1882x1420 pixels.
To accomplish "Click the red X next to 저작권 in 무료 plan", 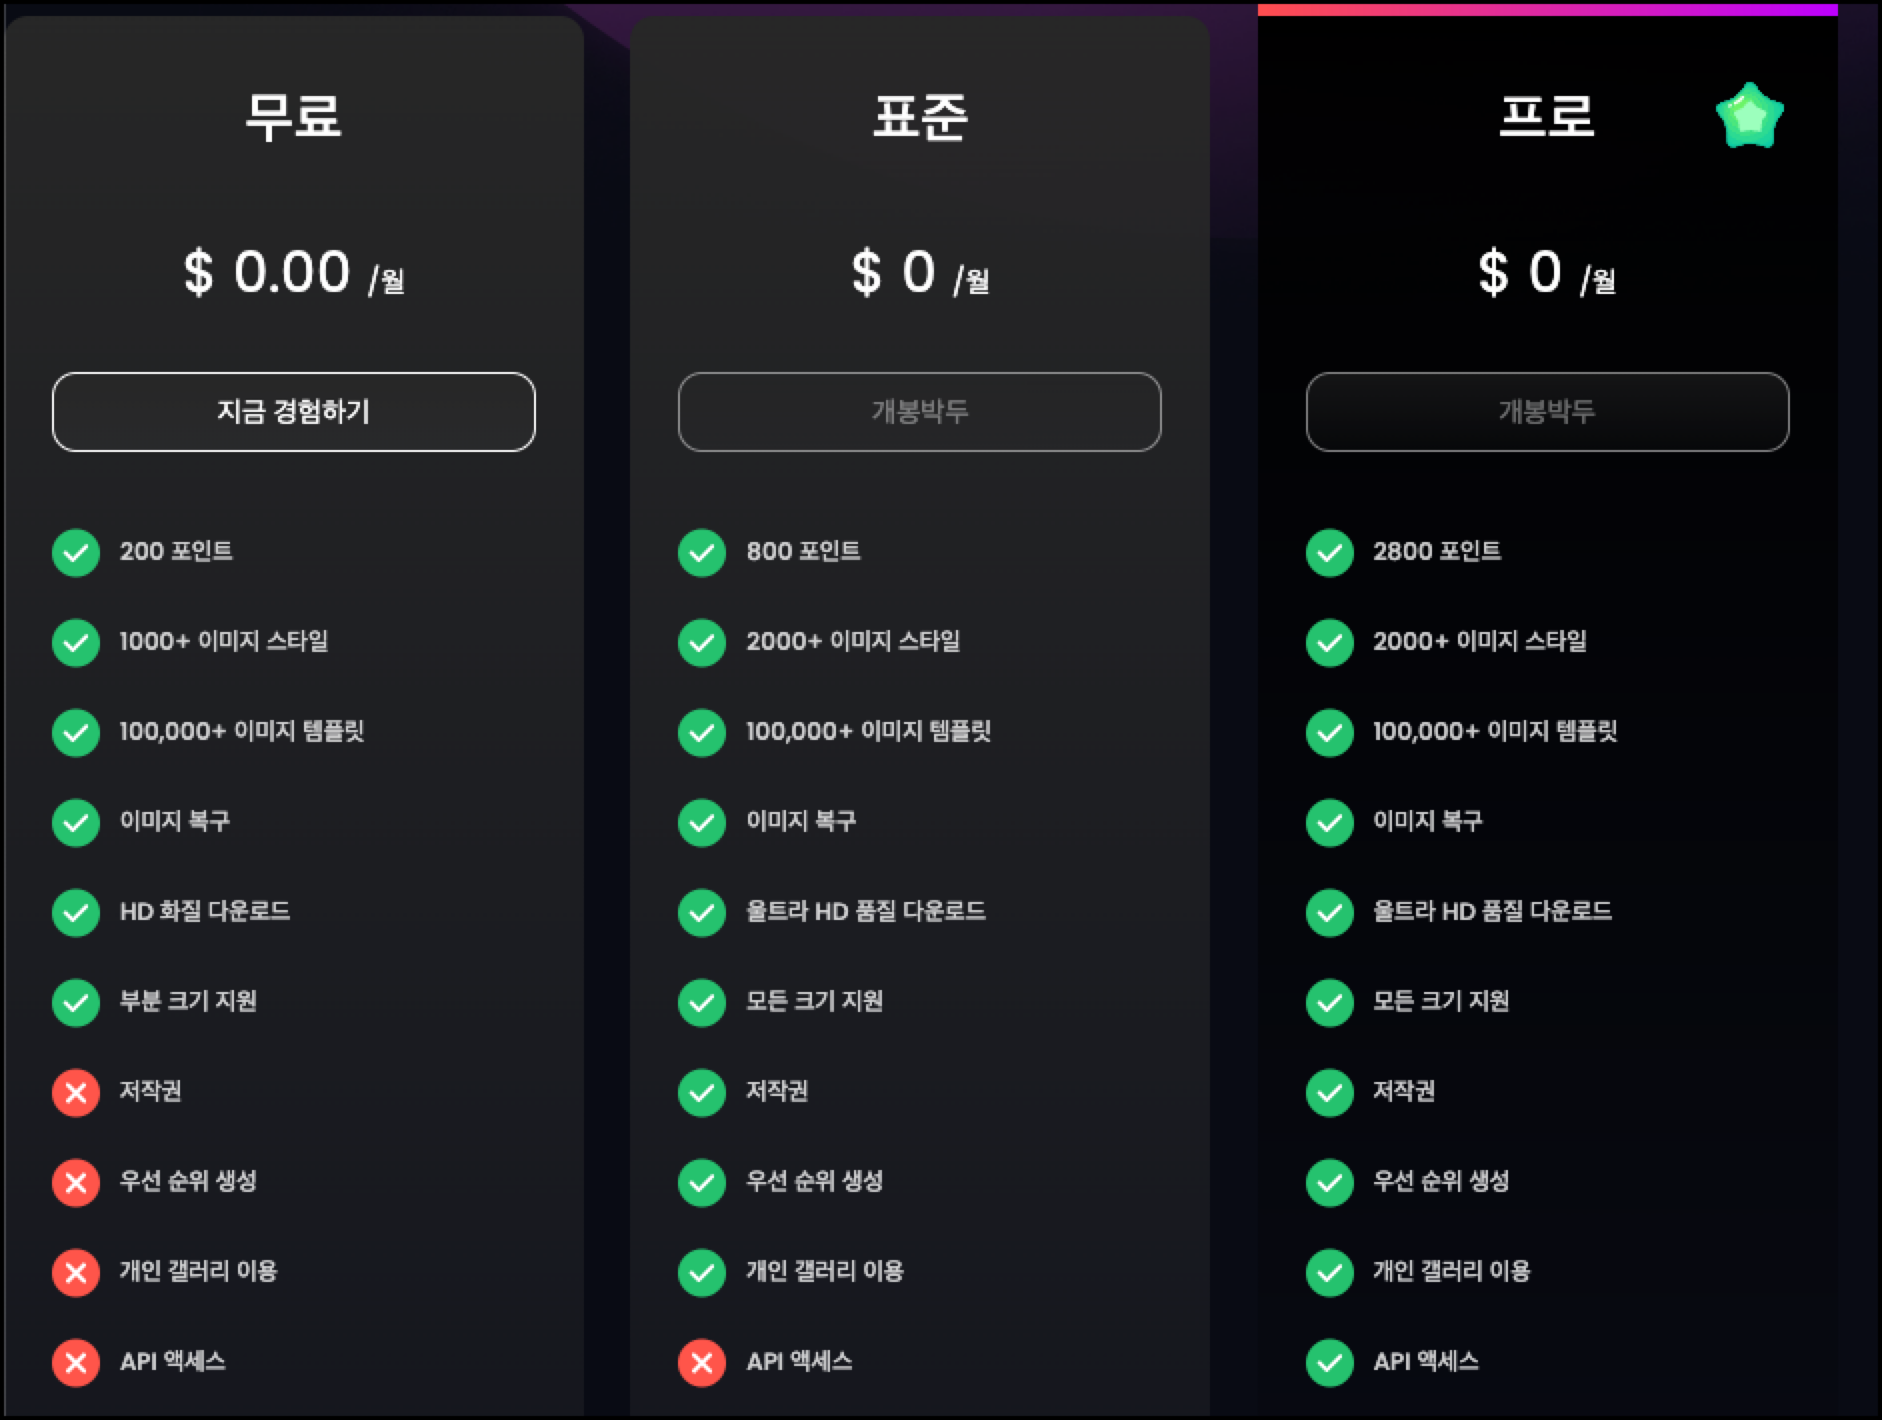I will (x=75, y=1093).
